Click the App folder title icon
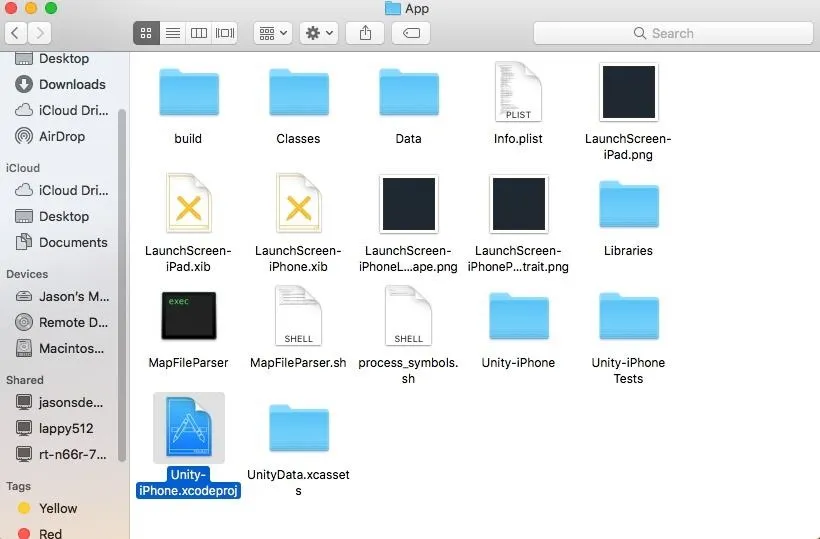Viewport: 820px width, 539px height. point(393,8)
